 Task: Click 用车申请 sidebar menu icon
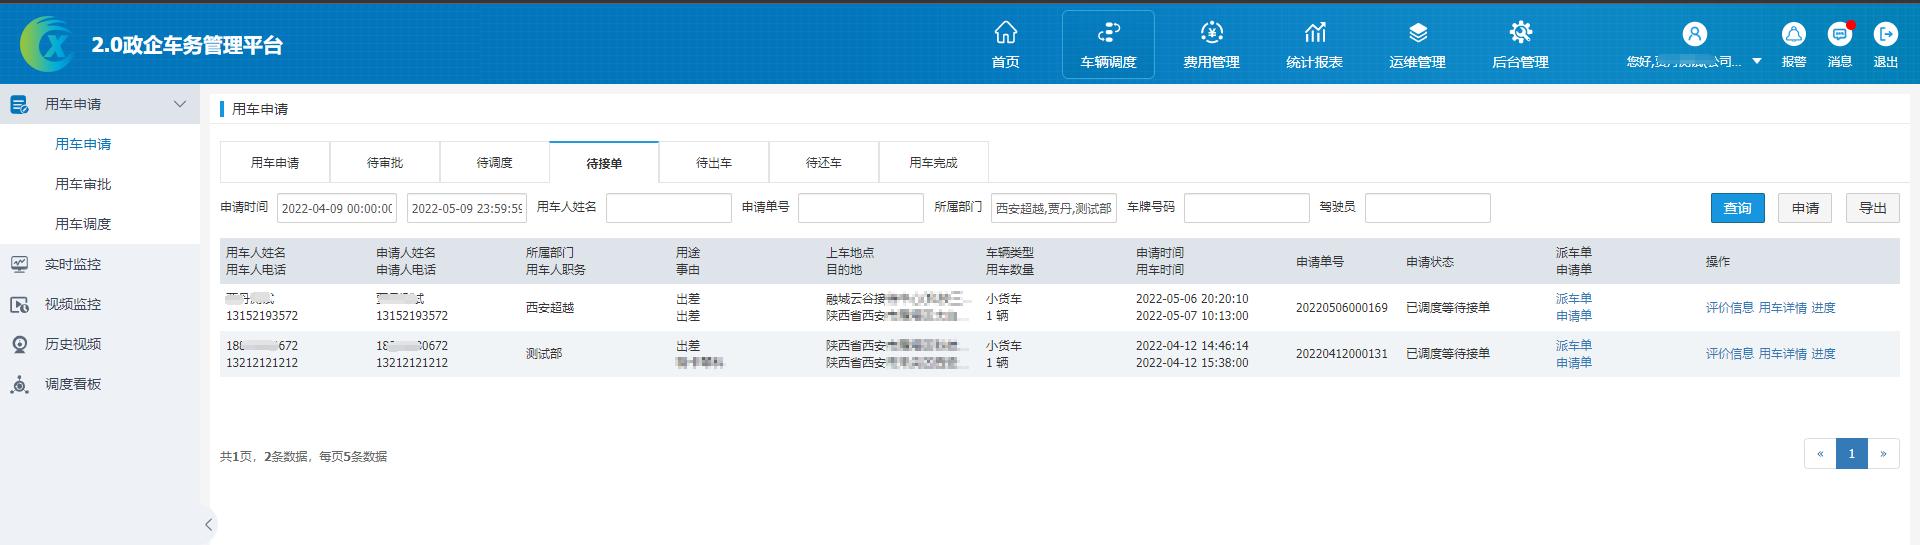(x=19, y=104)
